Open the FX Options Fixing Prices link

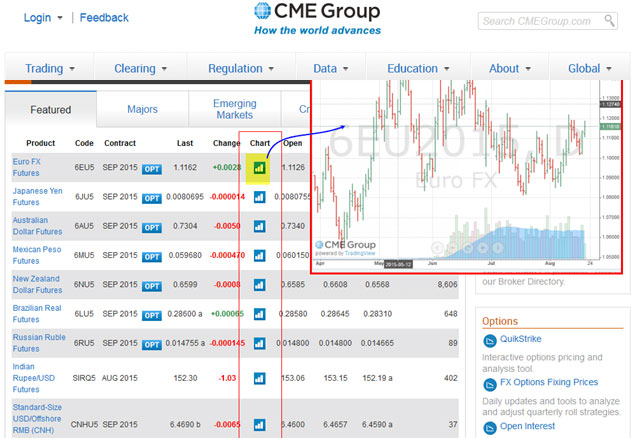[x=549, y=382]
